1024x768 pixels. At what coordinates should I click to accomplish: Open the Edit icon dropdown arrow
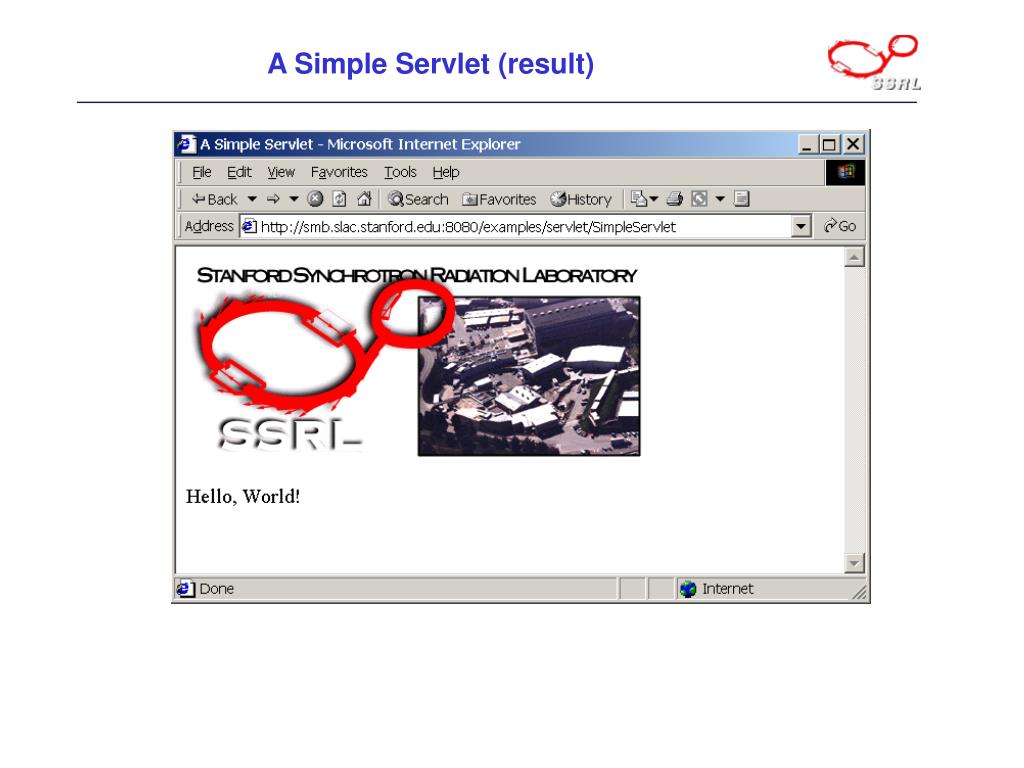tap(720, 199)
